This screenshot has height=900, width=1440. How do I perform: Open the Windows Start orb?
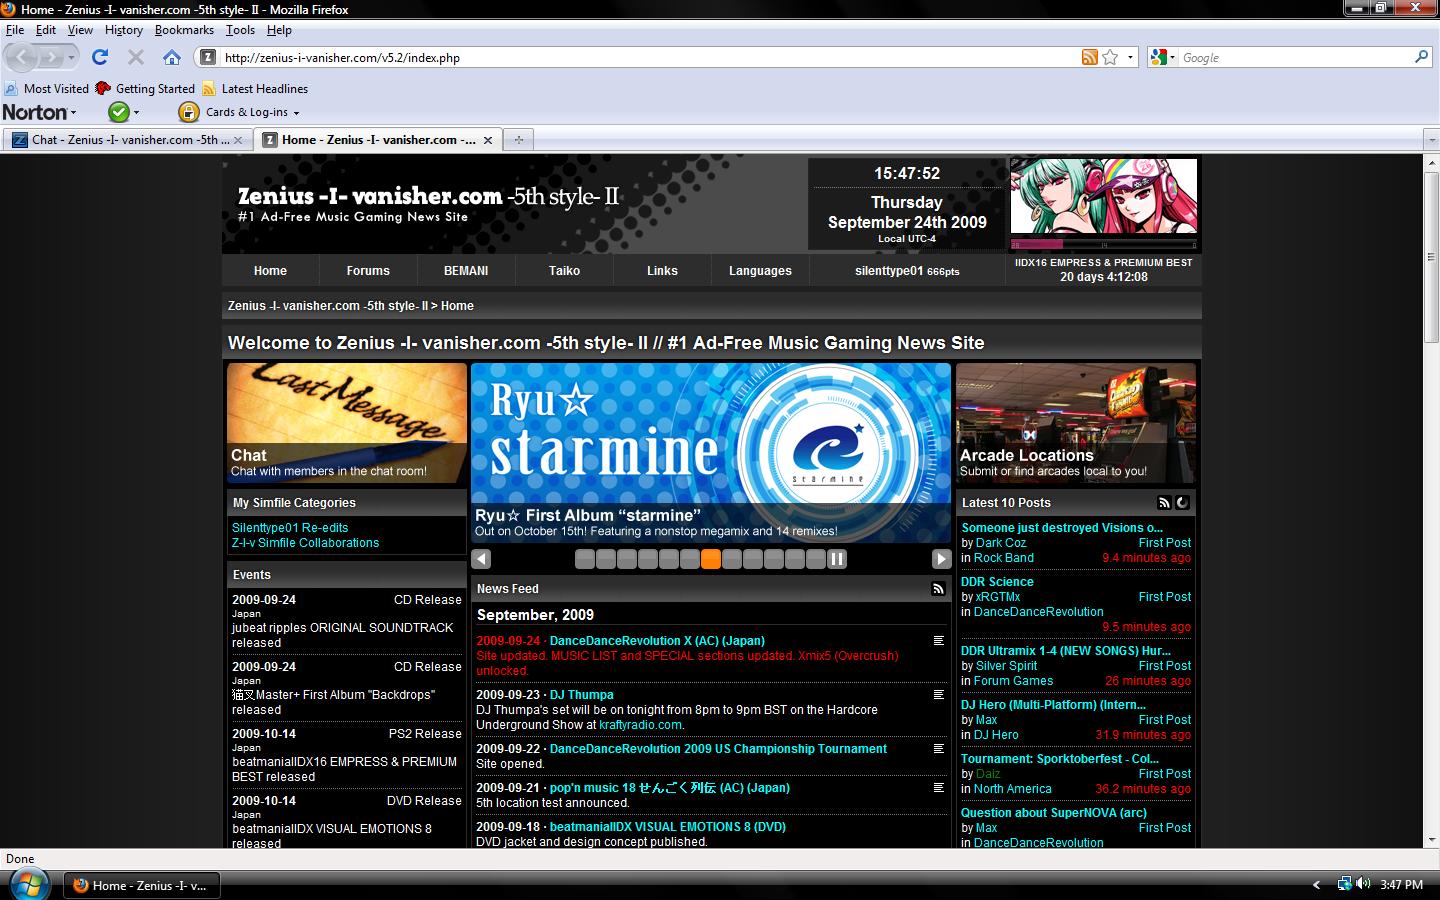pyautogui.click(x=28, y=884)
